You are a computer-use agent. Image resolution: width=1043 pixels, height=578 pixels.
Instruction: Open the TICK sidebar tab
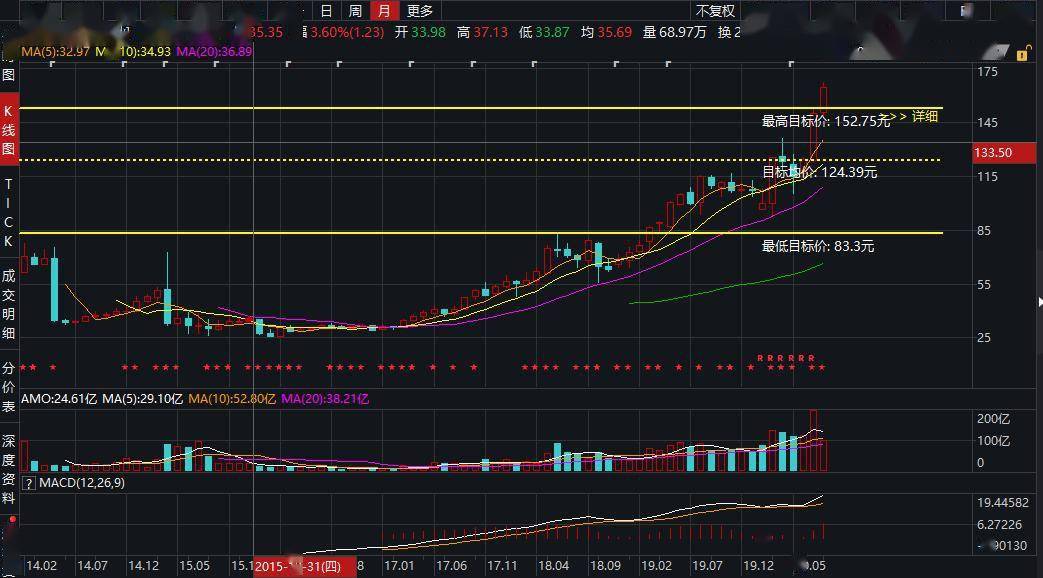(x=9, y=212)
